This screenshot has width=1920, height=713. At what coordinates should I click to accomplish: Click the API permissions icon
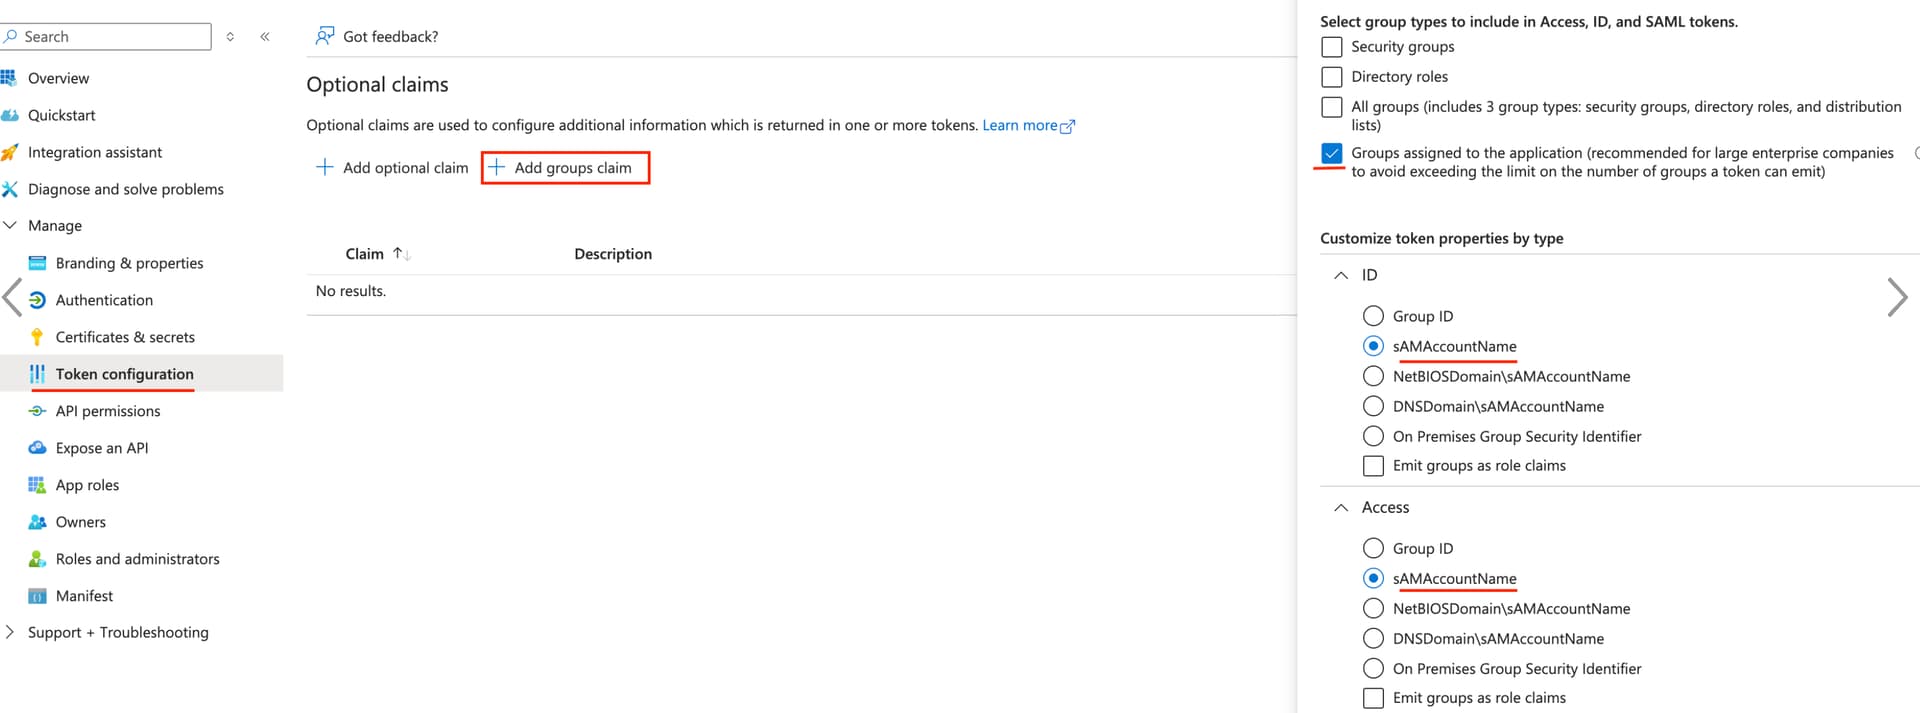click(37, 411)
